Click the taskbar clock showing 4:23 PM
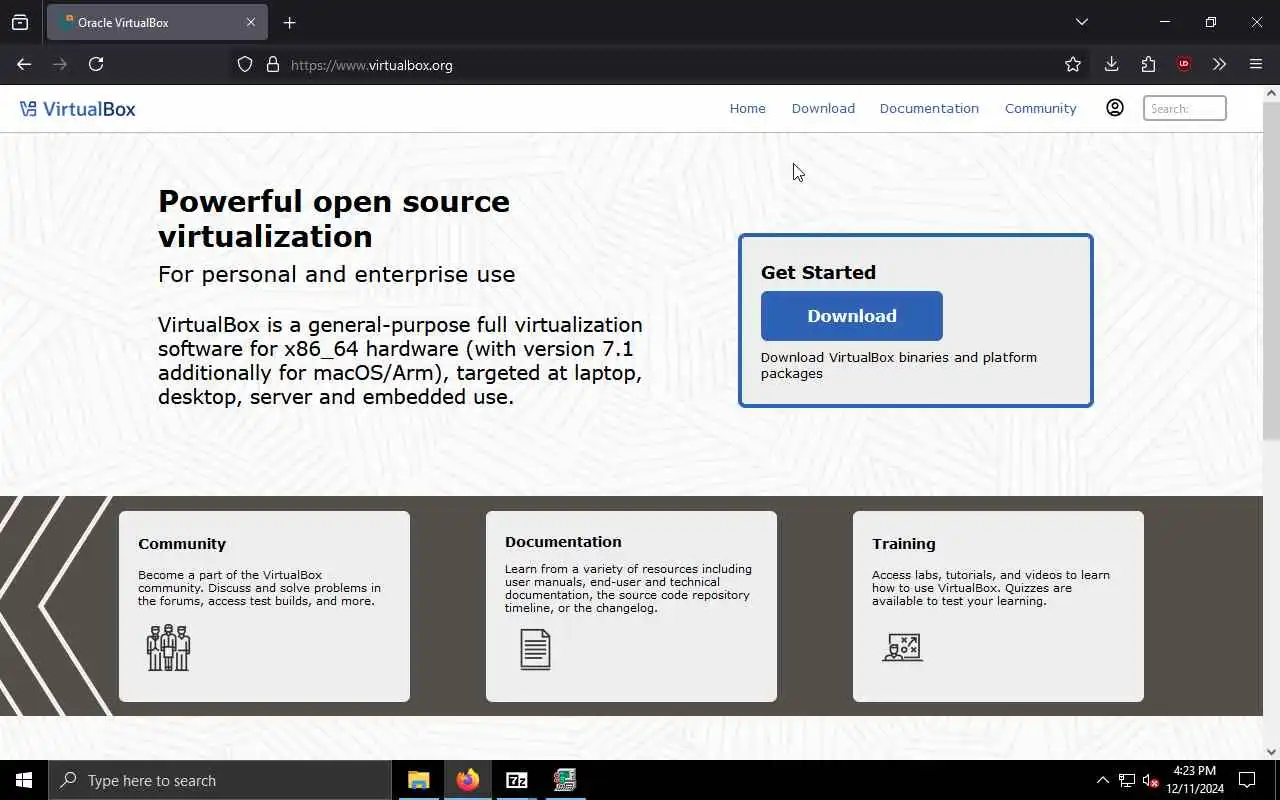 pos(1194,780)
